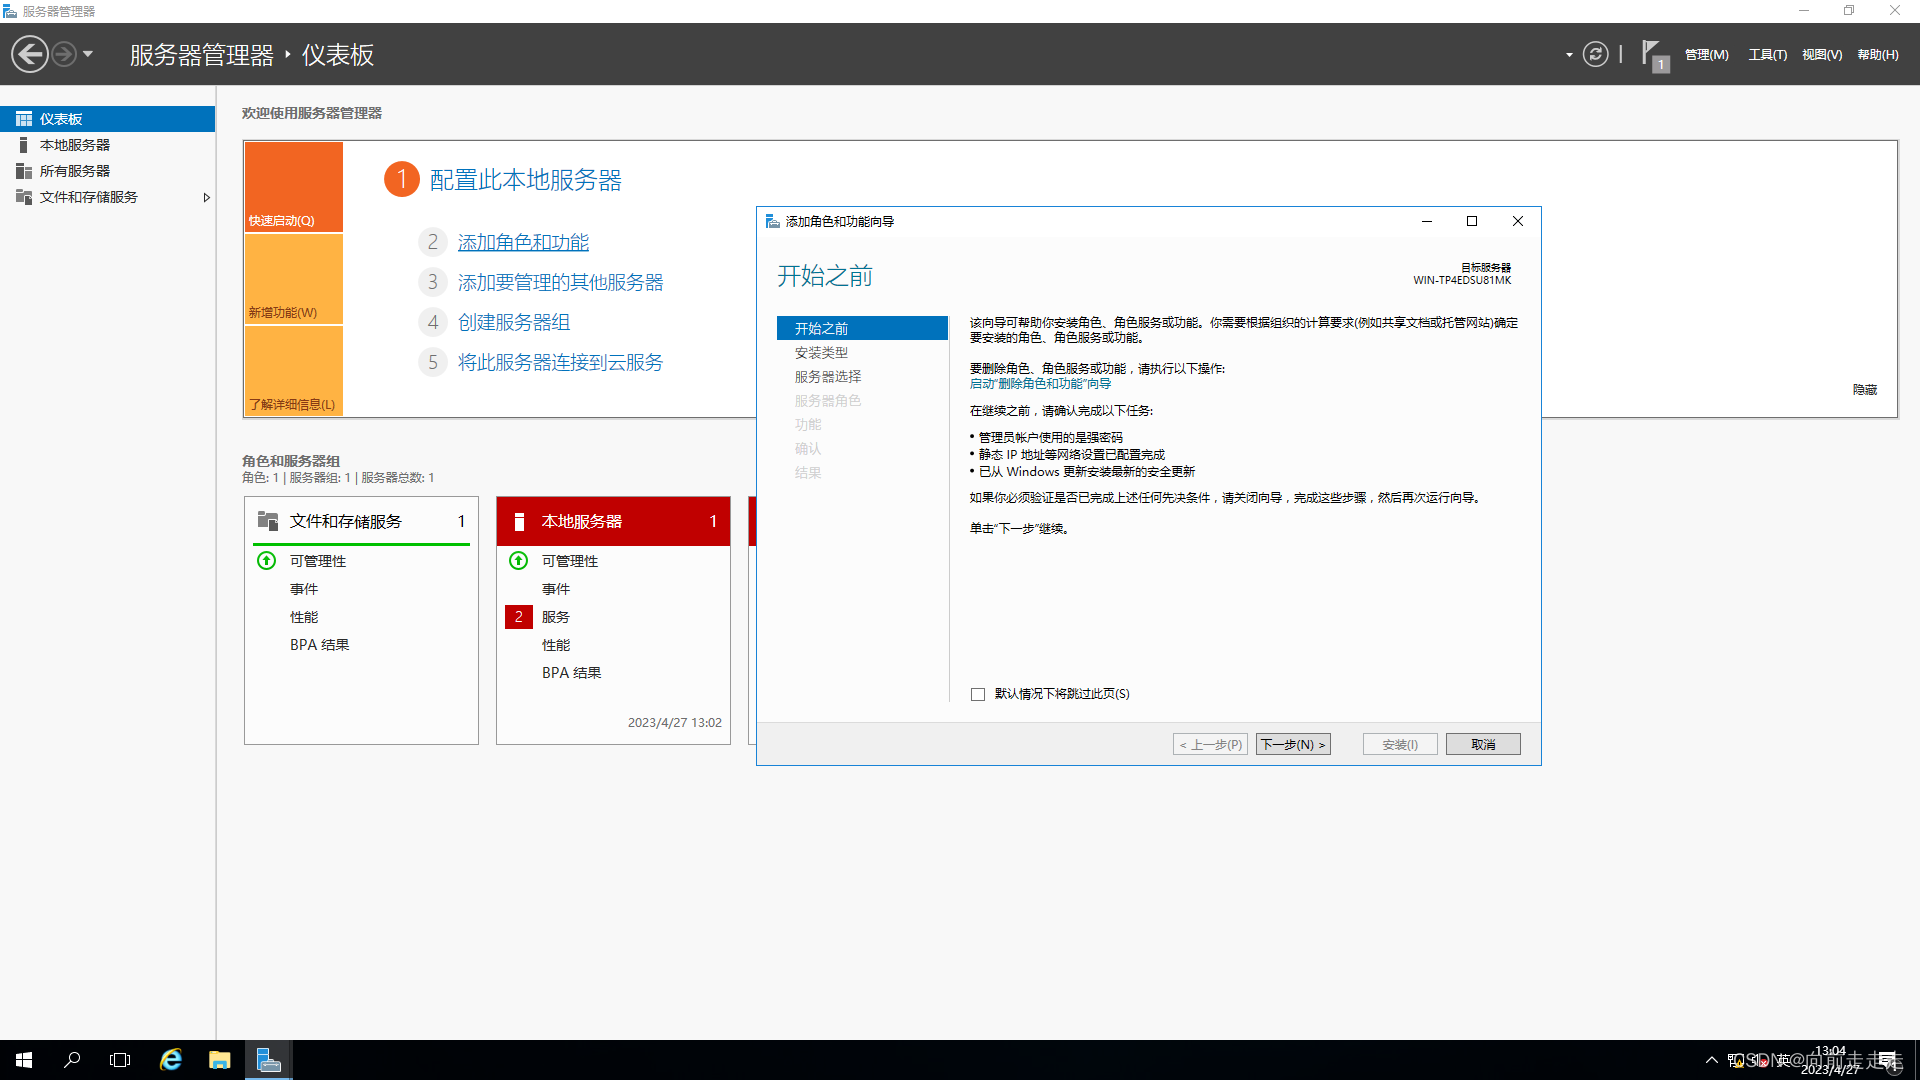Image resolution: width=1920 pixels, height=1080 pixels.
Task: Click the start Remove Roles wizard link
Action: point(1040,384)
